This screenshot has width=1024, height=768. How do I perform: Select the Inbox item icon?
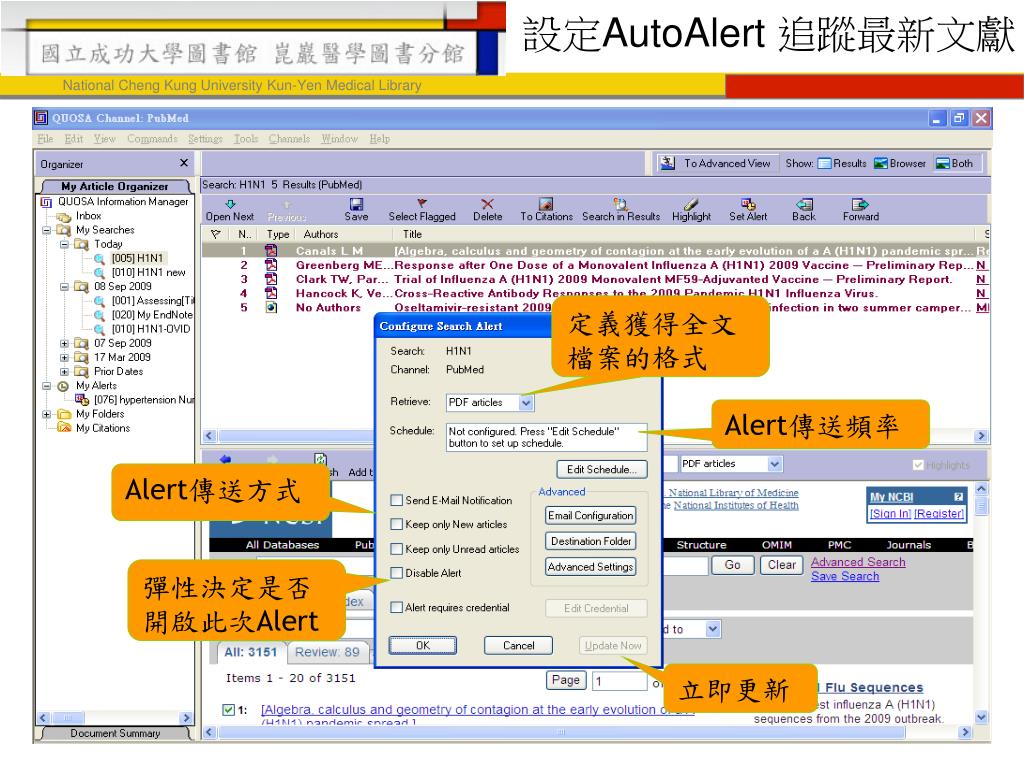(64, 216)
